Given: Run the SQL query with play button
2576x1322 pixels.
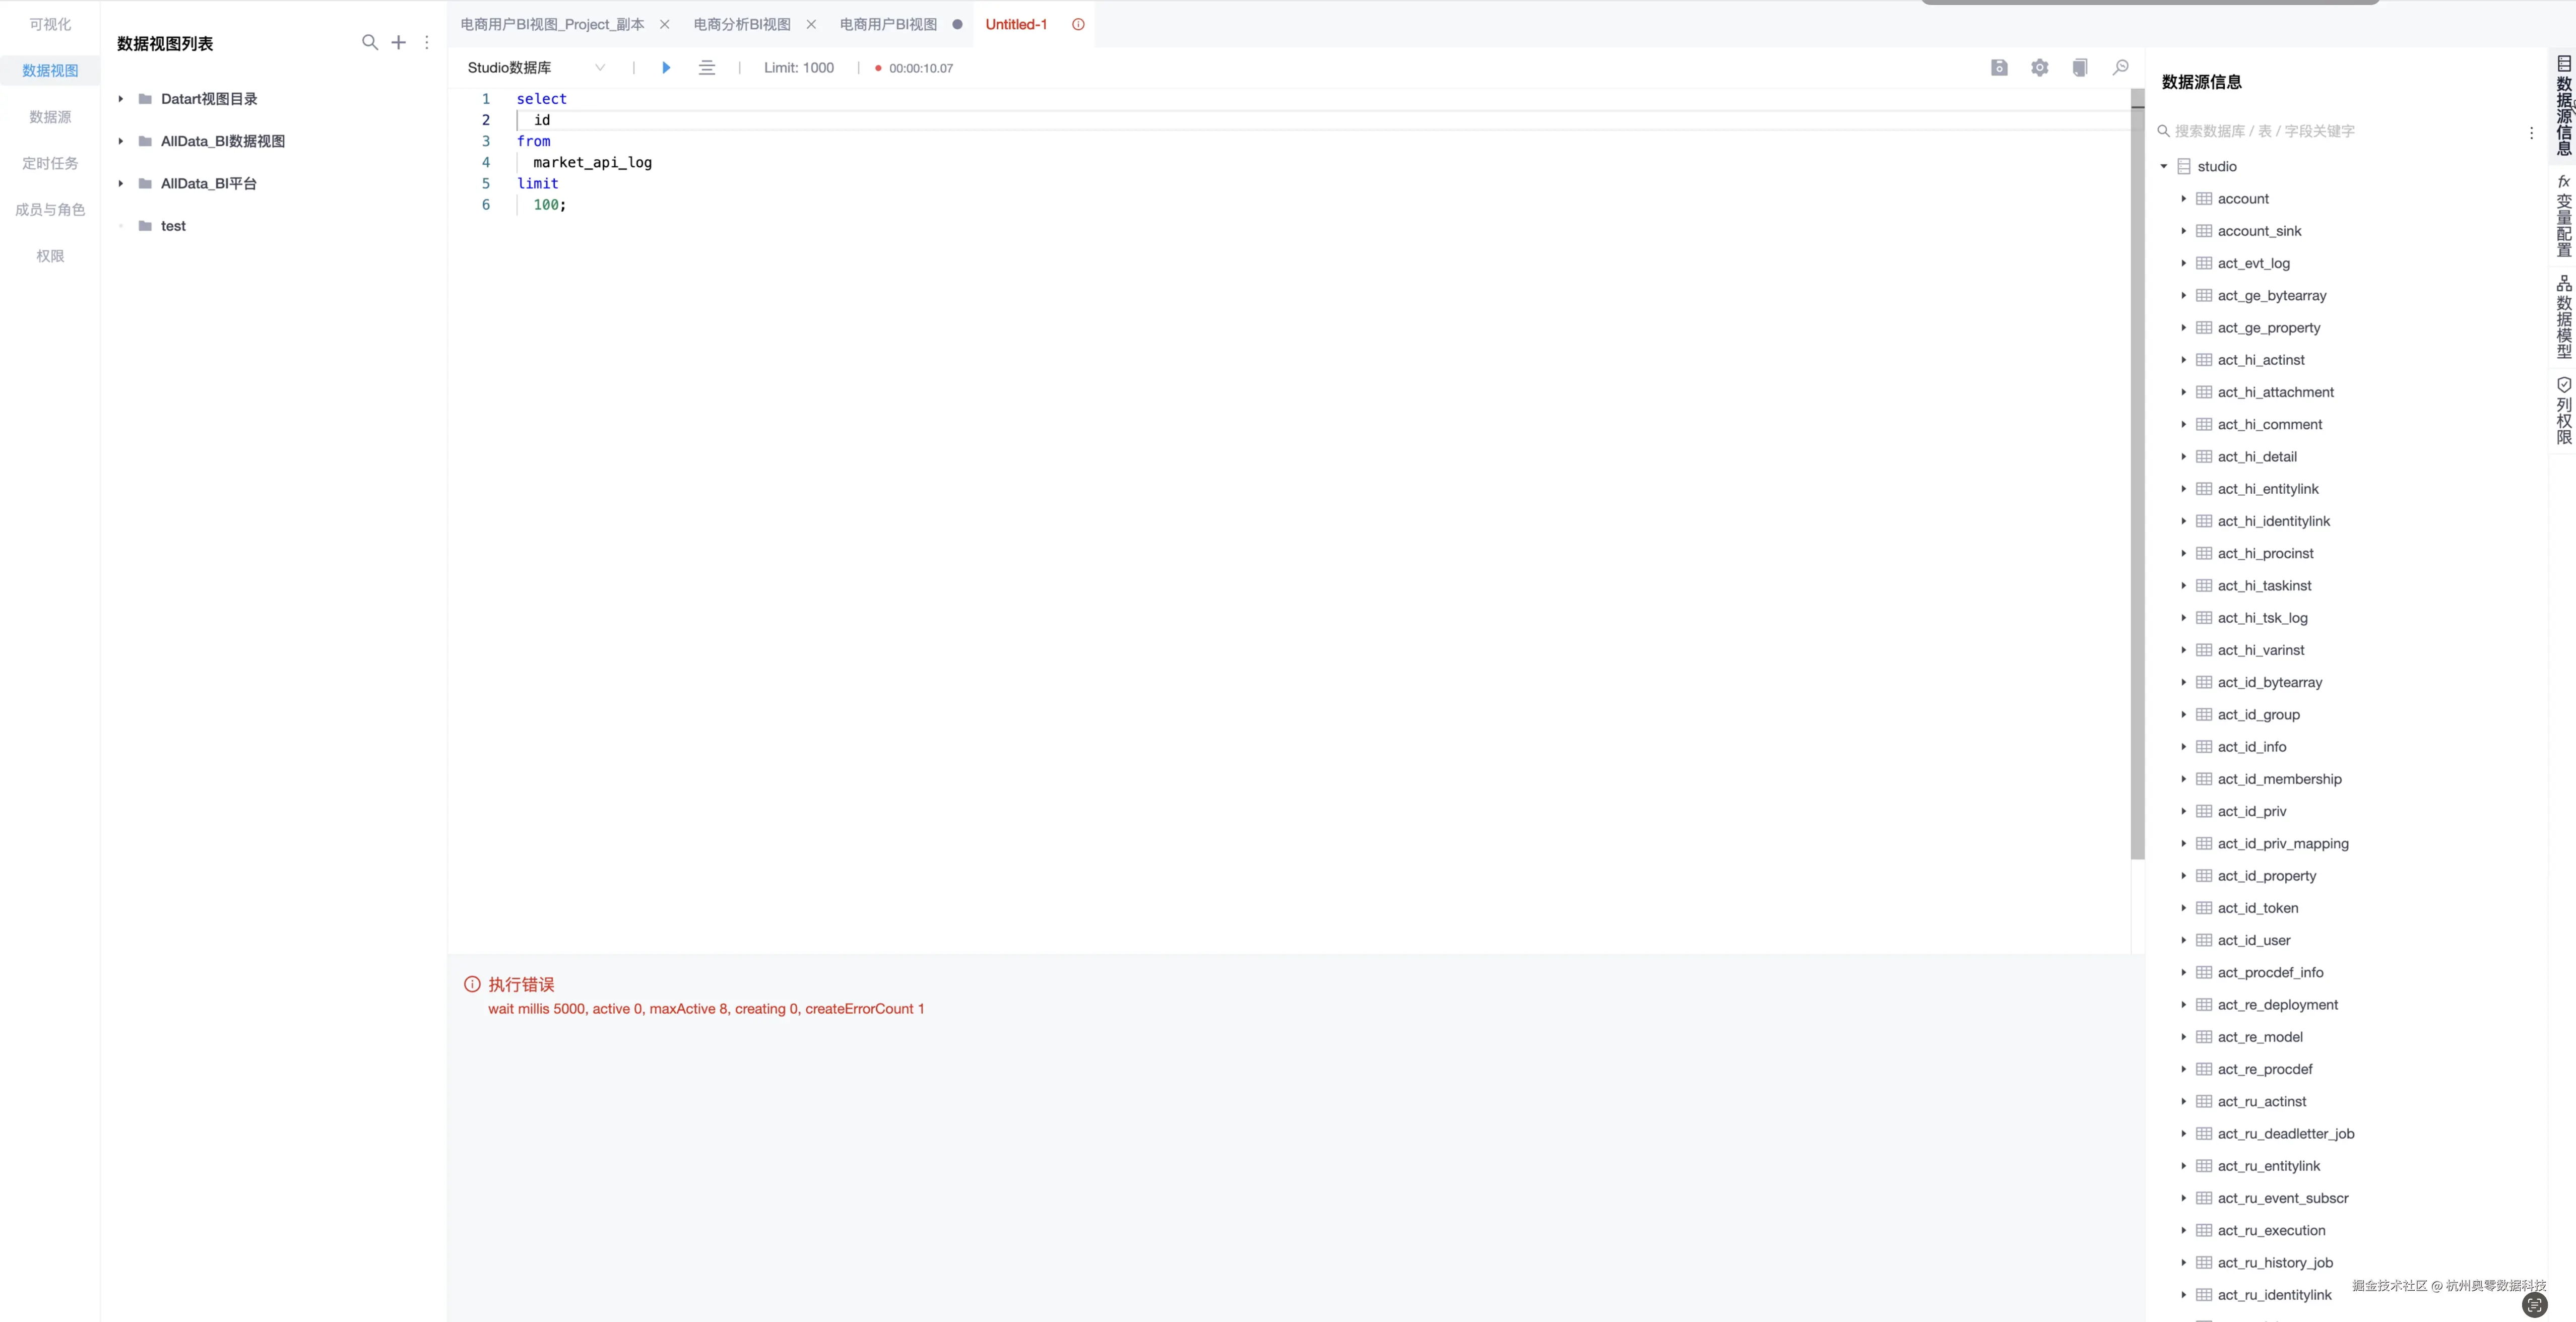Looking at the screenshot, I should [666, 68].
